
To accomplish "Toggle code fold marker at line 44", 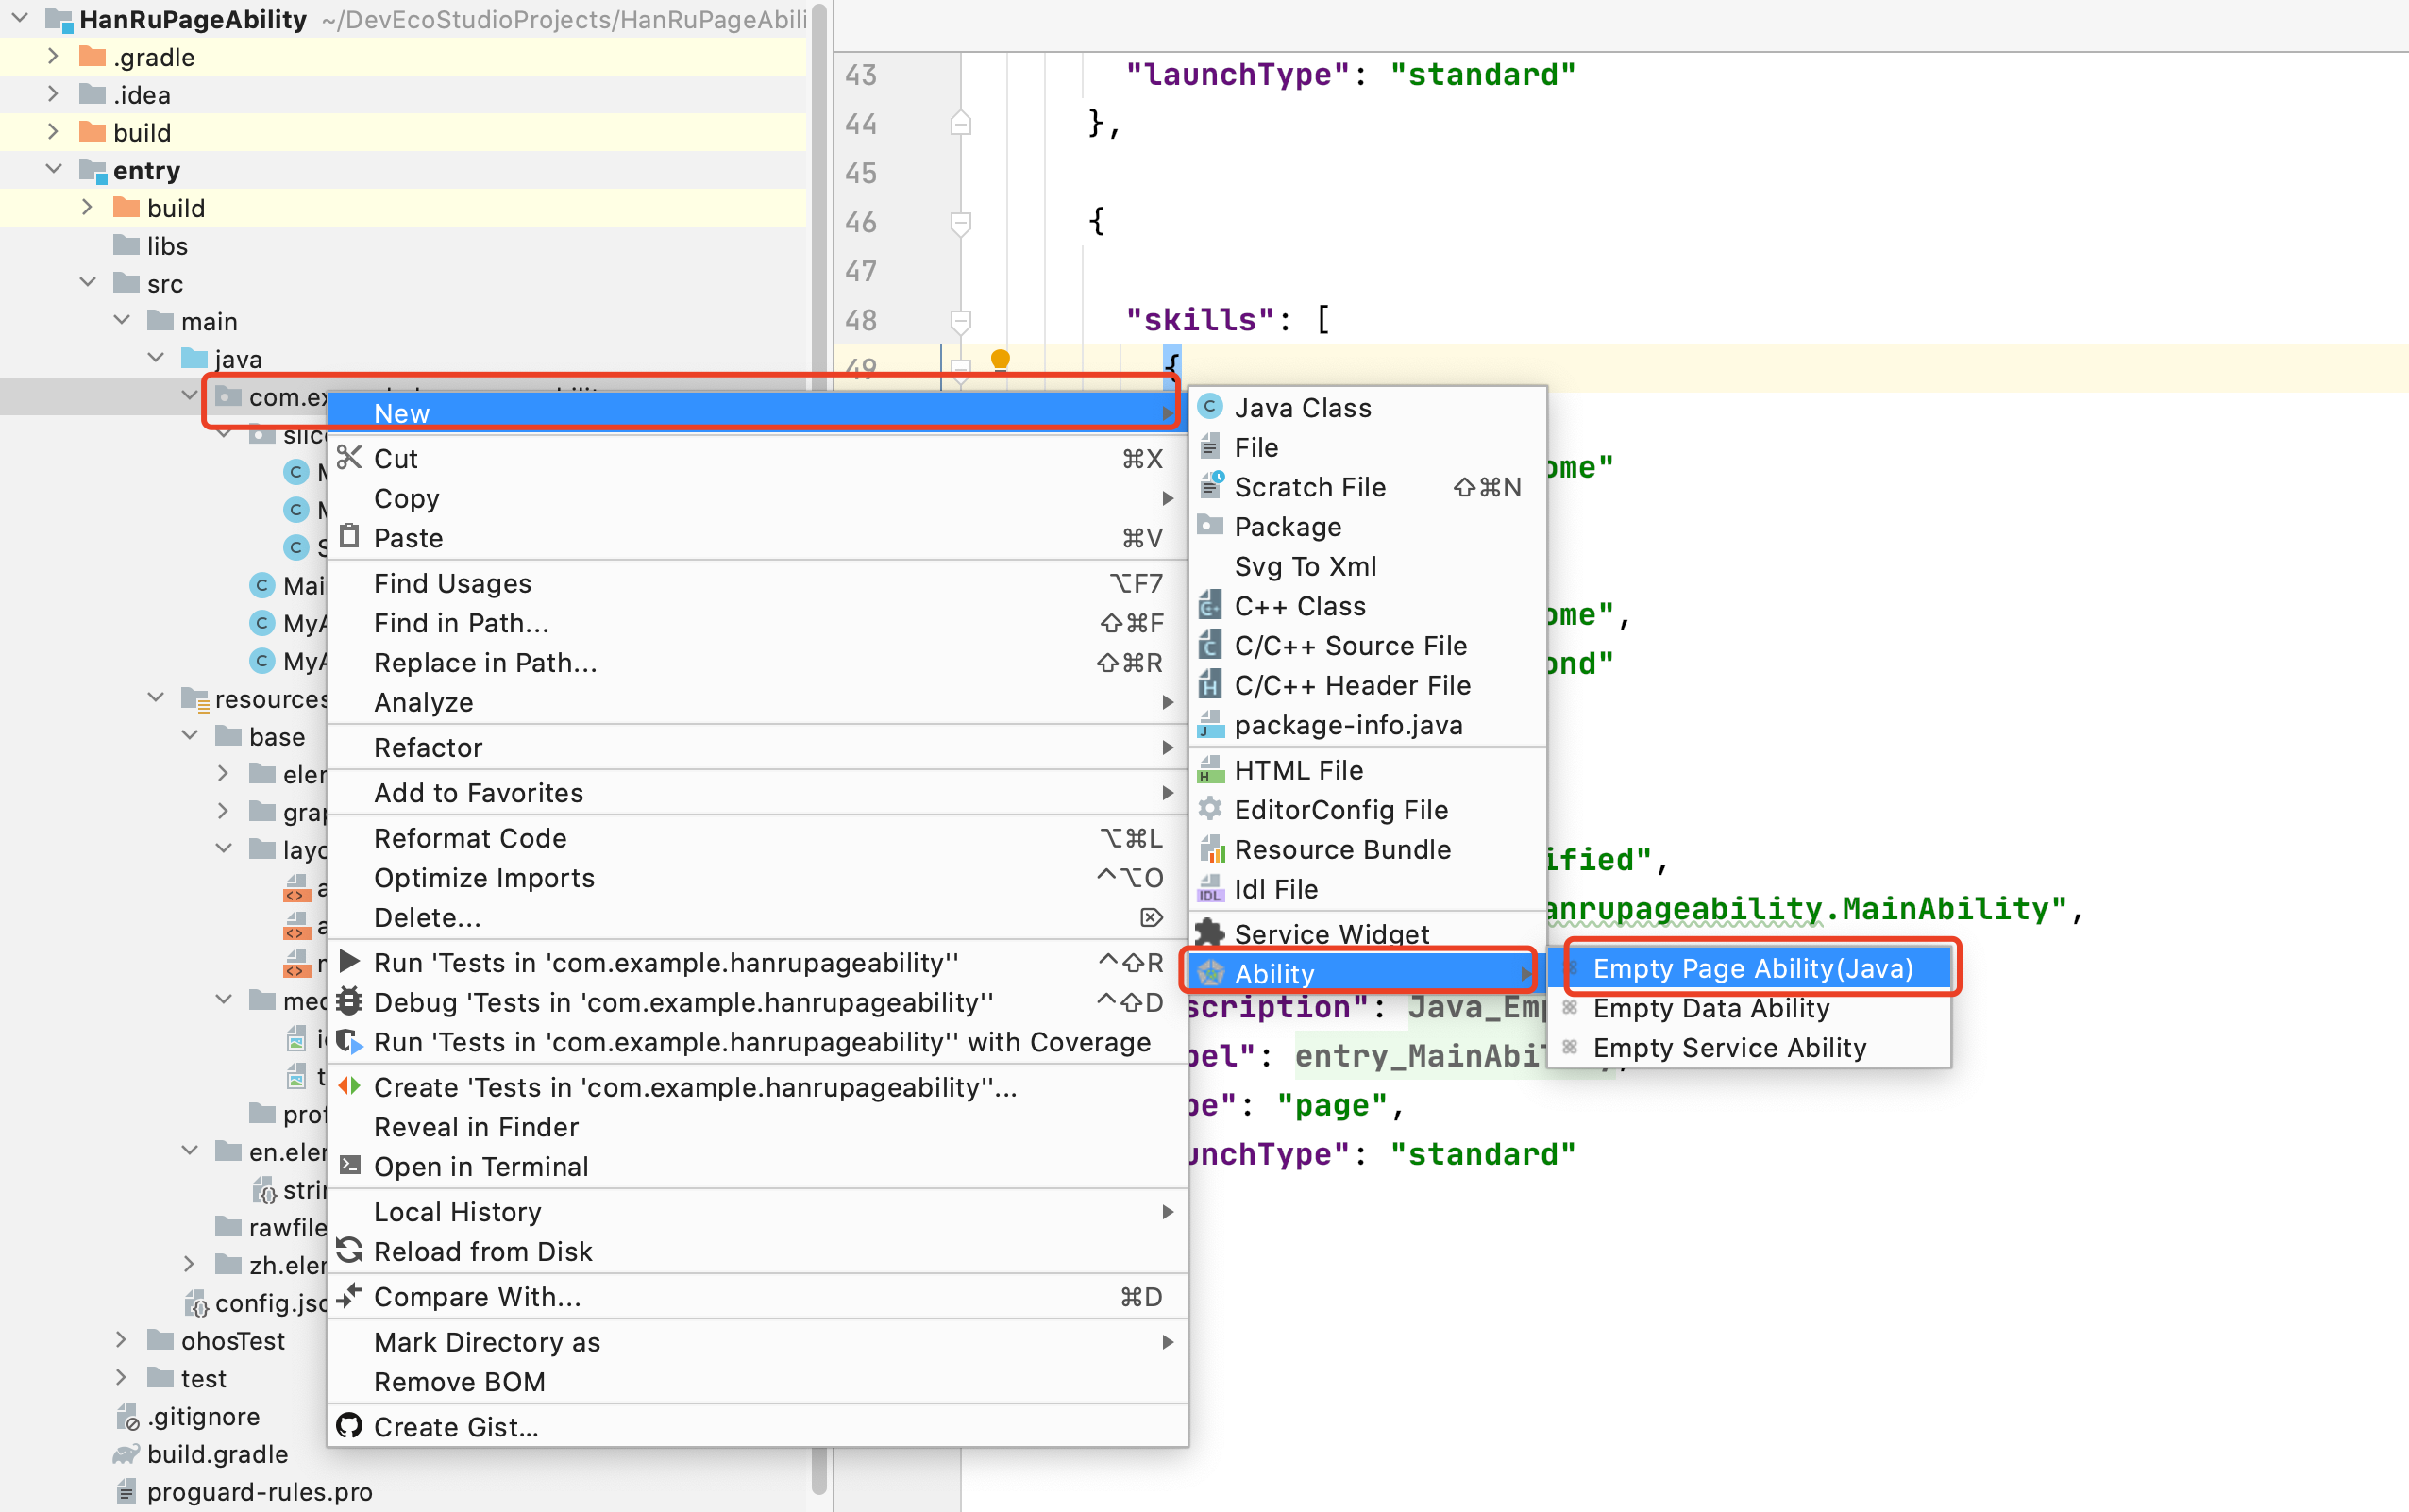I will pos(960,123).
